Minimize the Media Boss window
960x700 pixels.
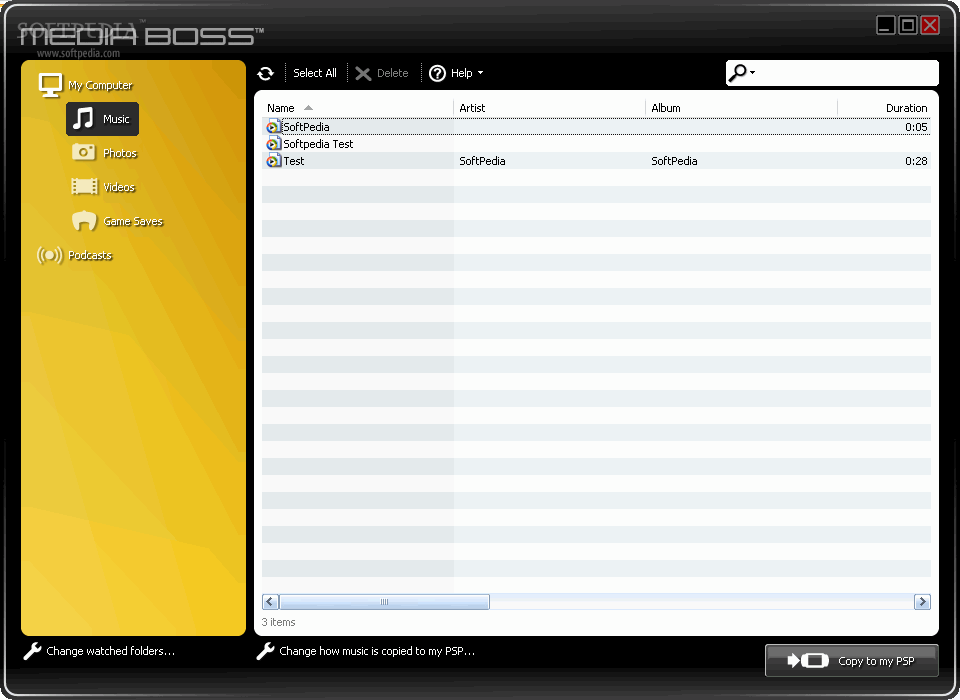tap(886, 25)
